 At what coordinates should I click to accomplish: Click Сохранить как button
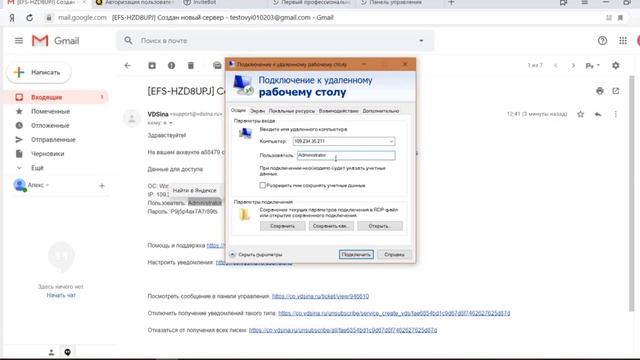[x=331, y=226]
